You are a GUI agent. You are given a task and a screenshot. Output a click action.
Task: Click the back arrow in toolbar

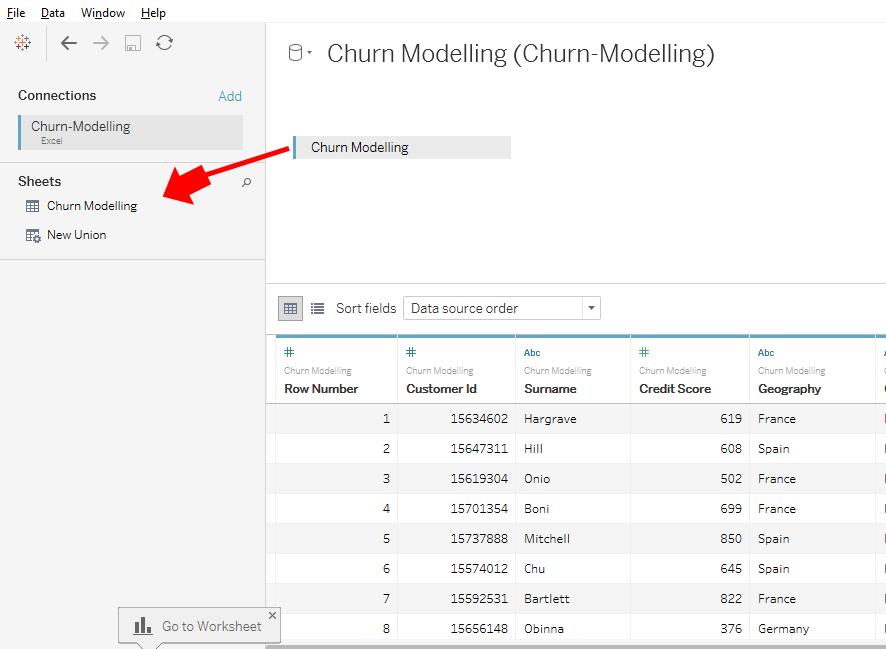pos(68,43)
